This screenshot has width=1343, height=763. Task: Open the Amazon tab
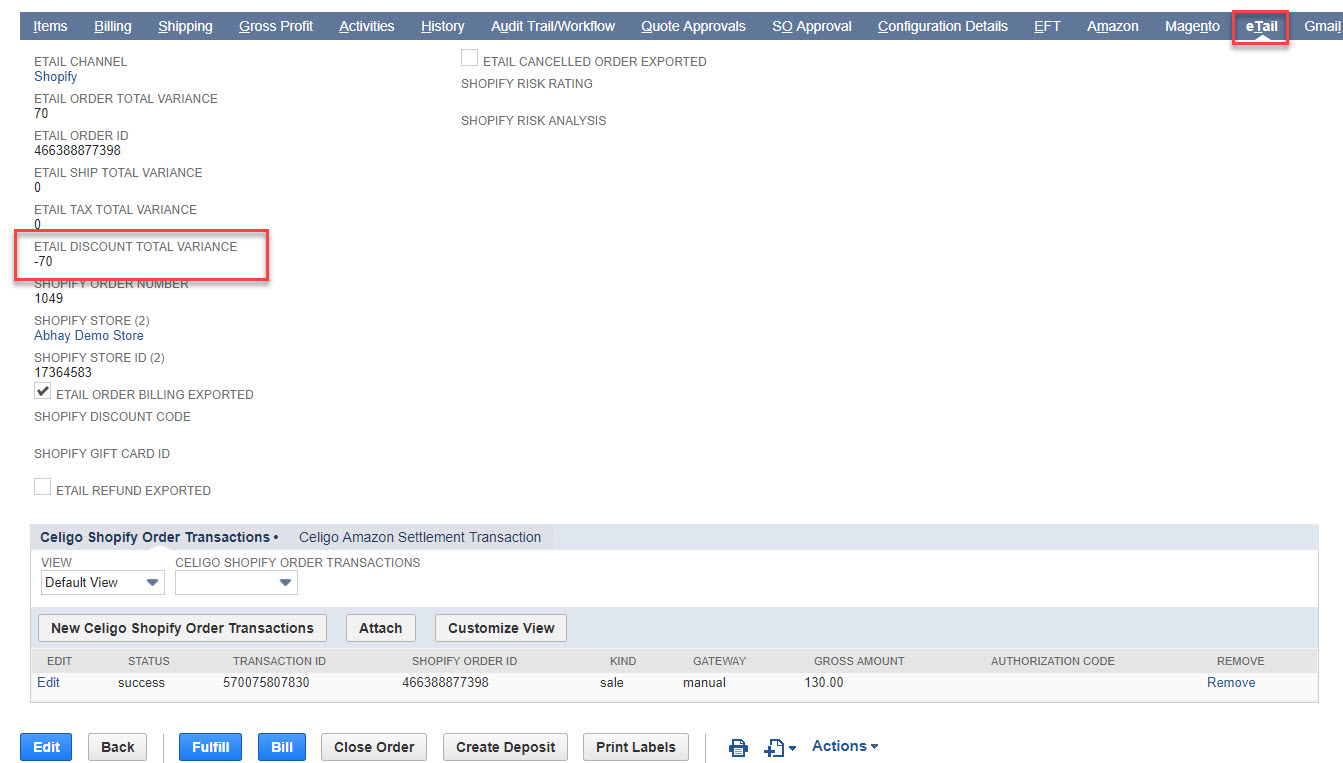tap(1113, 26)
